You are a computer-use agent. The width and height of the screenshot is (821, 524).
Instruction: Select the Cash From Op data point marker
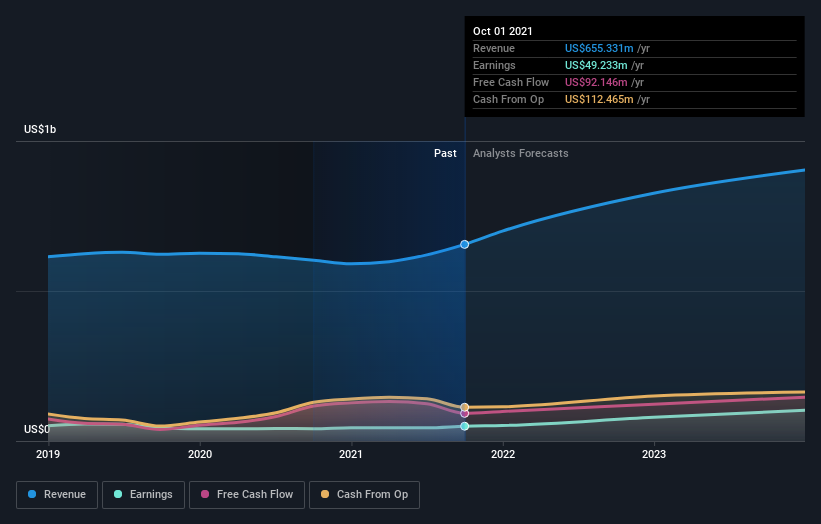click(464, 407)
